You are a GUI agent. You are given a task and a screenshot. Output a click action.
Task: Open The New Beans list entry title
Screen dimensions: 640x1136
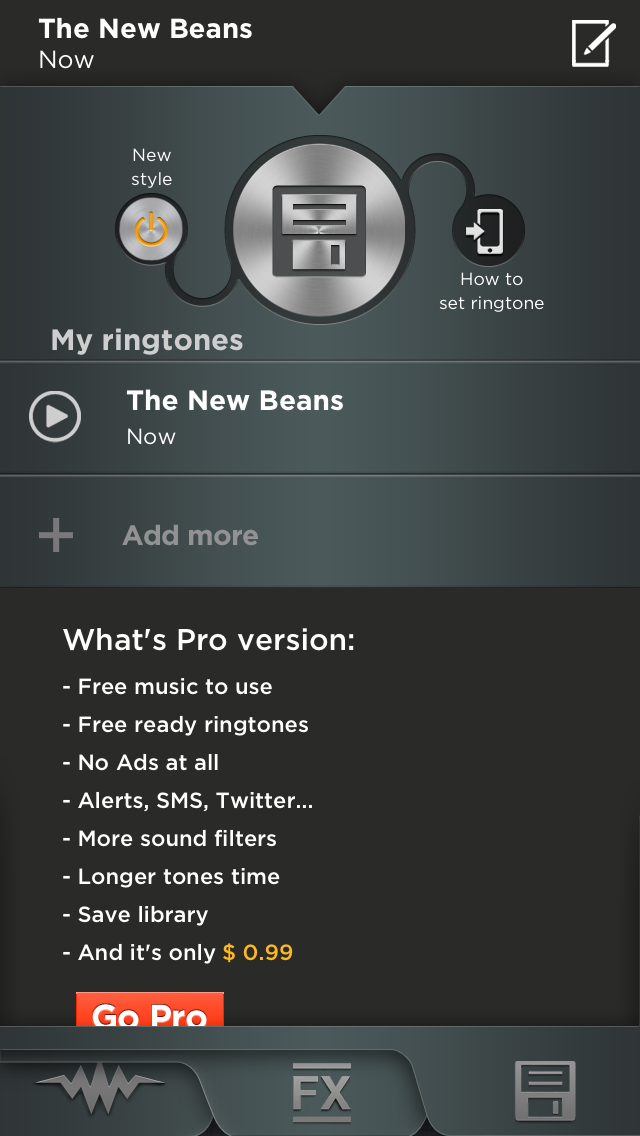point(235,401)
